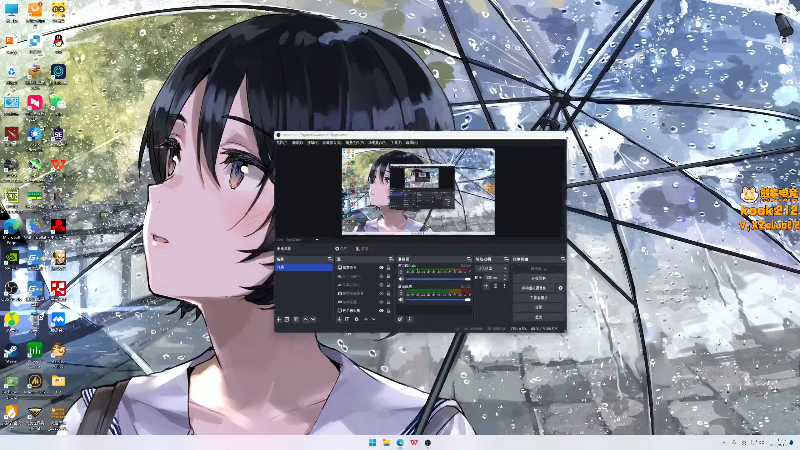Open OBS Settings button in Controls

tap(539, 307)
